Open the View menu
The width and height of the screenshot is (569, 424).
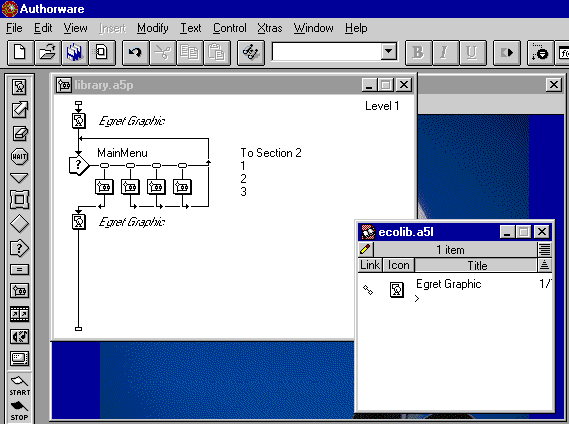[x=75, y=28]
